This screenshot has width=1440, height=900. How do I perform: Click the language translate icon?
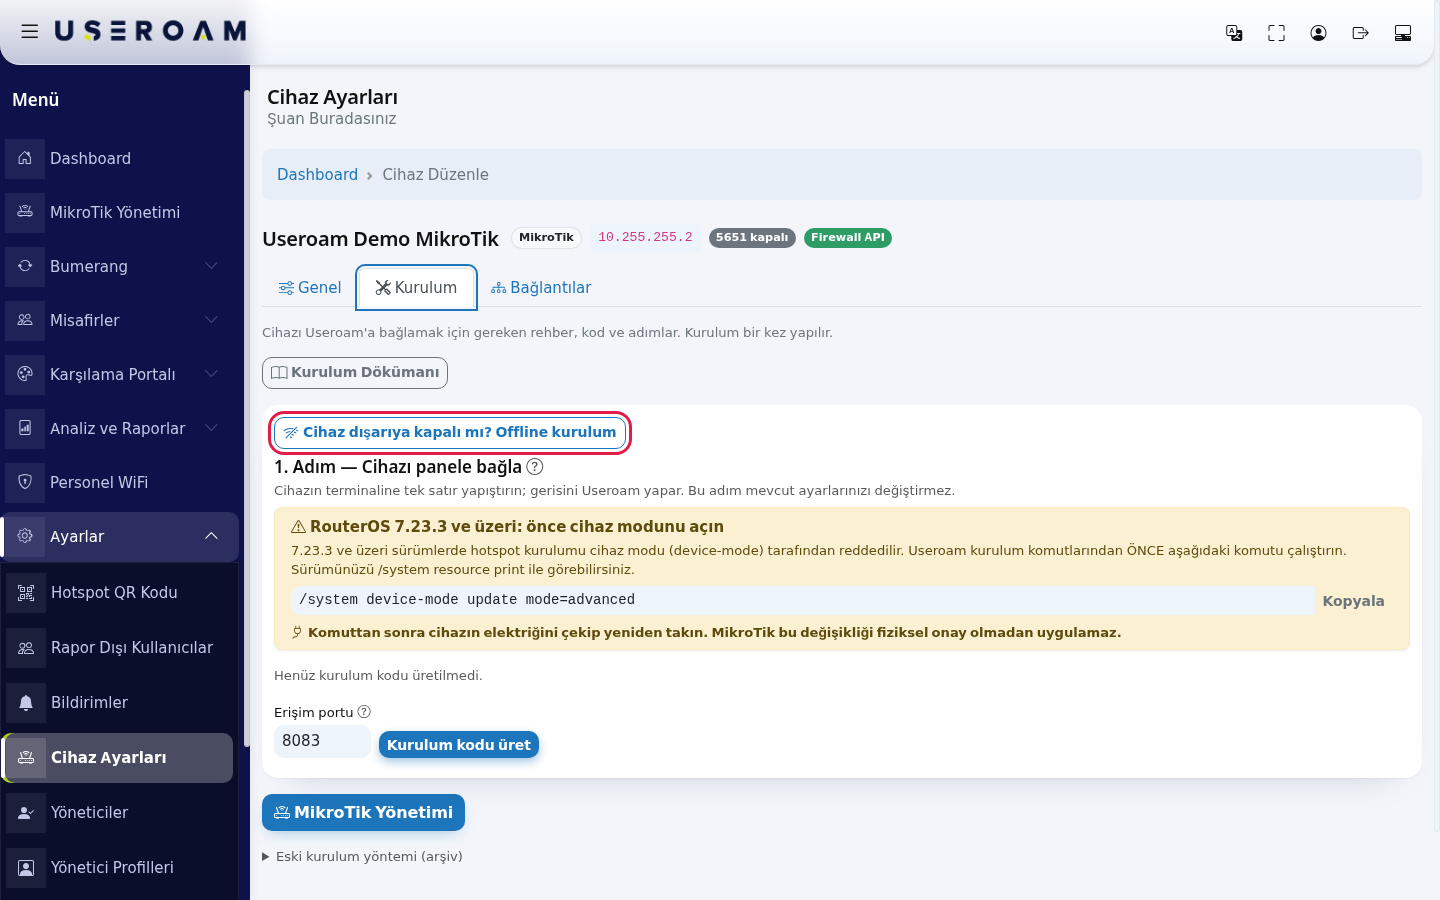click(1234, 33)
